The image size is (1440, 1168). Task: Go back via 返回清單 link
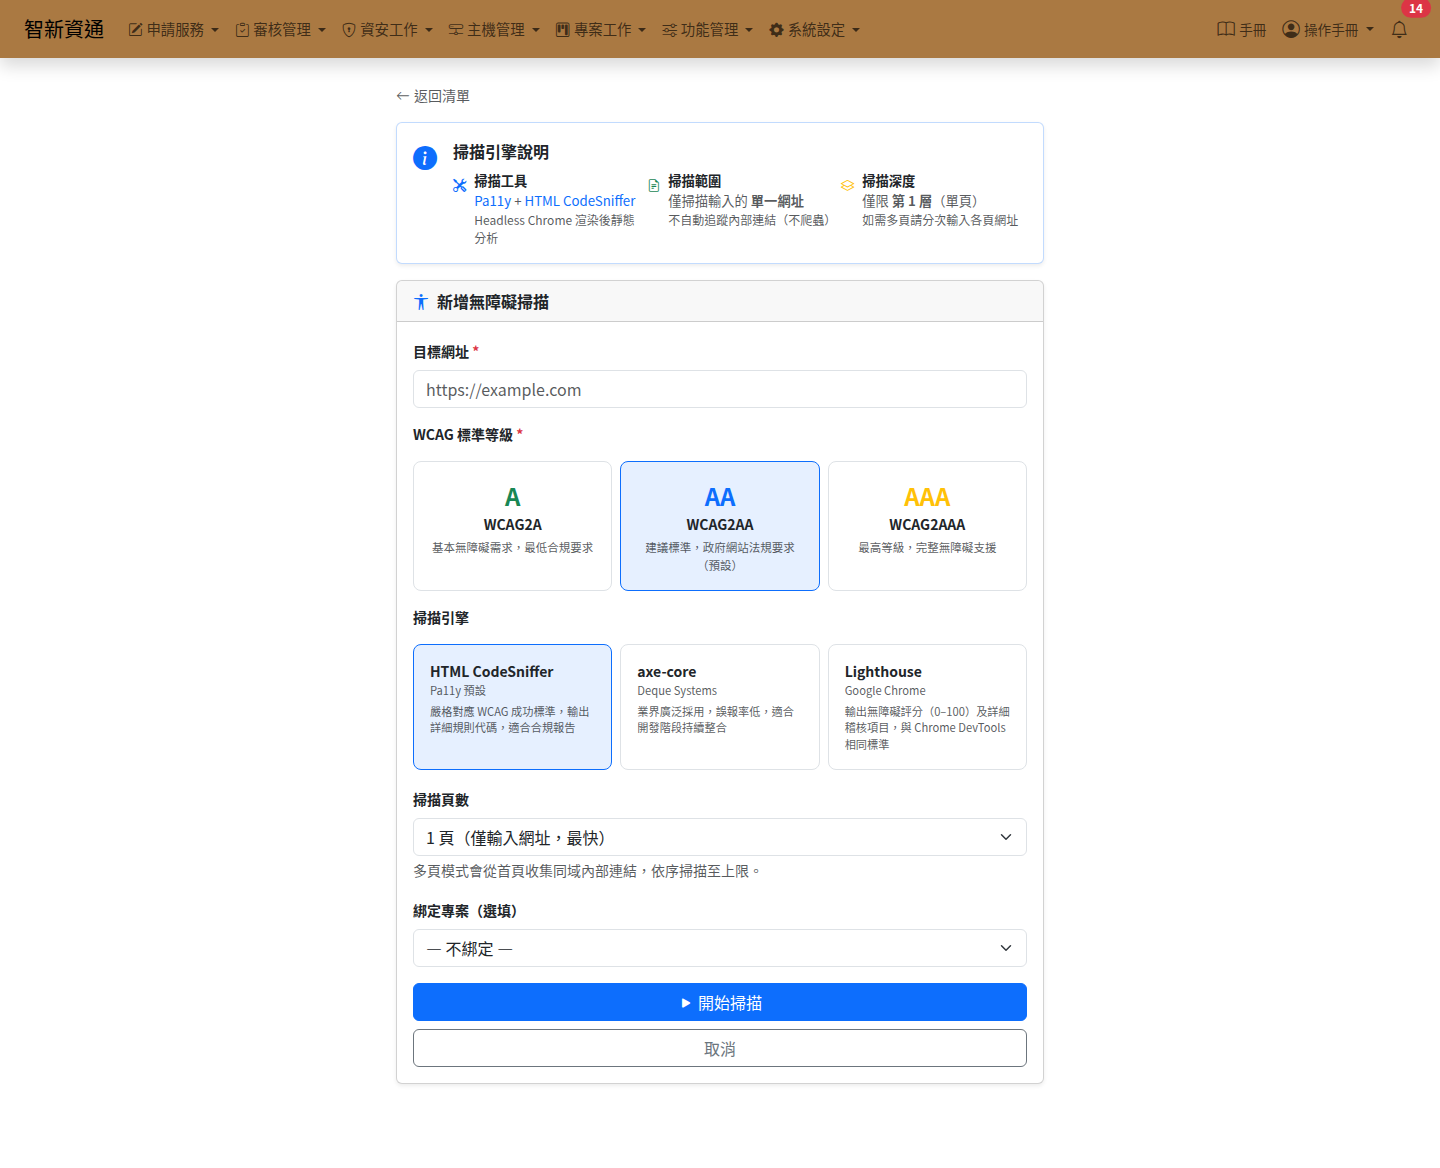click(433, 96)
